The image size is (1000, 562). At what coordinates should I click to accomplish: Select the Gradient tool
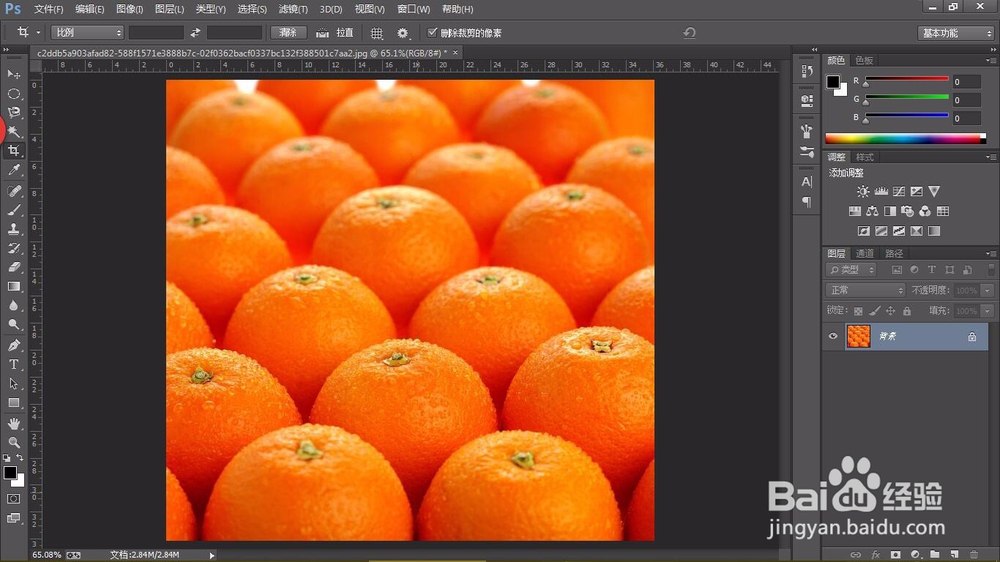point(13,286)
